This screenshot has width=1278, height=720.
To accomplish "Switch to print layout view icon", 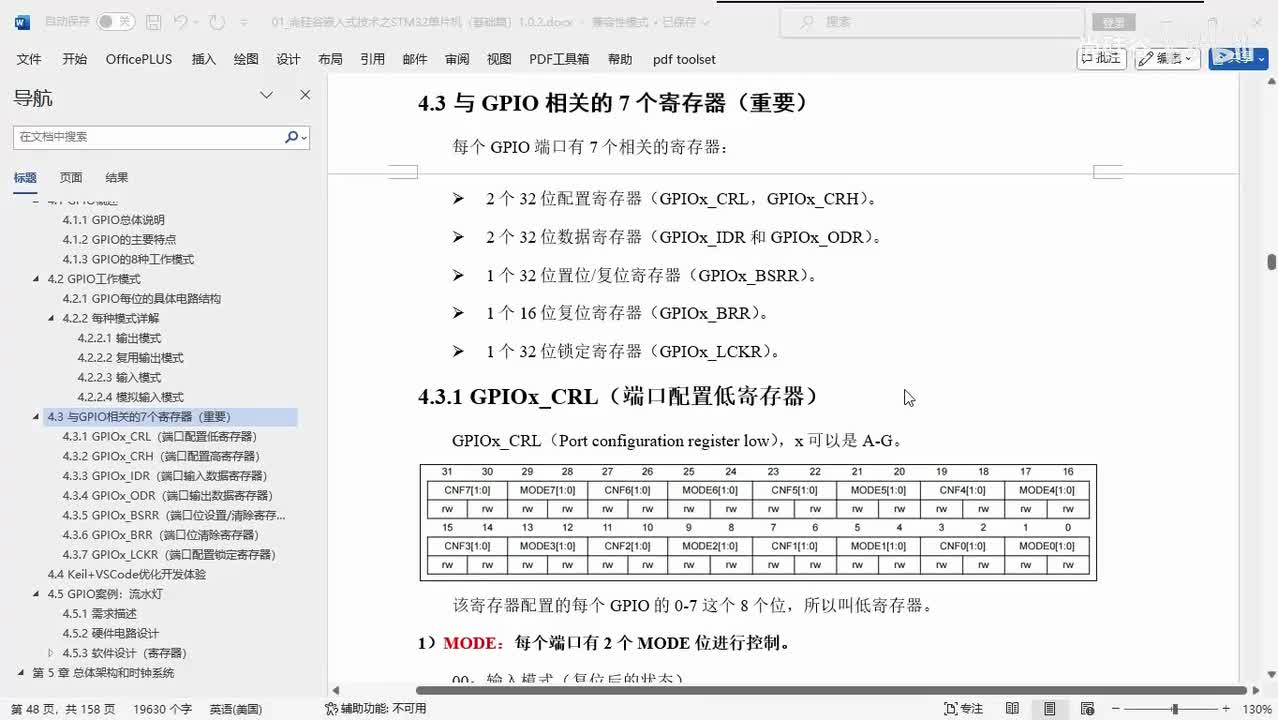I will [1049, 708].
